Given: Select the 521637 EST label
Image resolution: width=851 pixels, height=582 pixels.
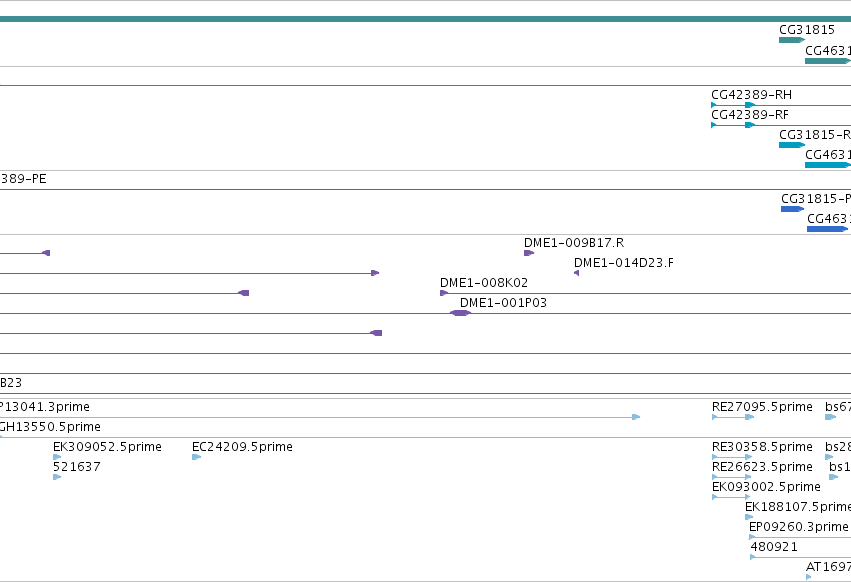Looking at the screenshot, I should [x=77, y=467].
